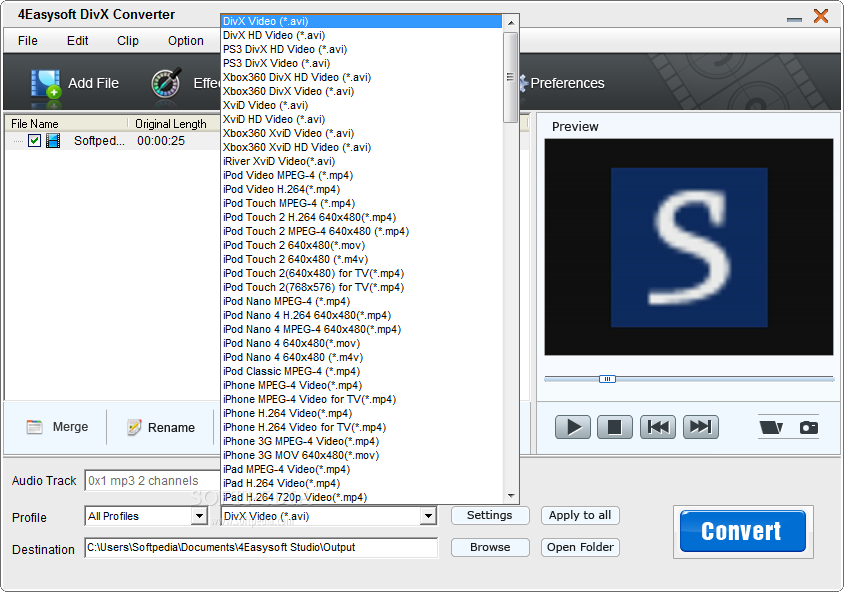Open Preferences from the toolbar
This screenshot has height=592, width=844.
tap(567, 83)
